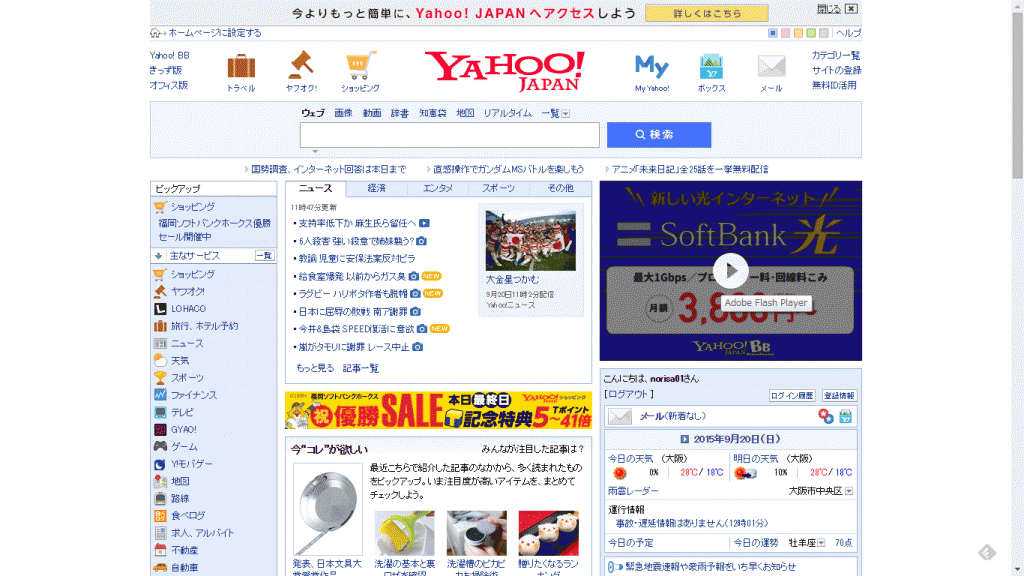1024x576 pixels.
Task: Choose the pink page theme color swatch
Action: point(786,33)
